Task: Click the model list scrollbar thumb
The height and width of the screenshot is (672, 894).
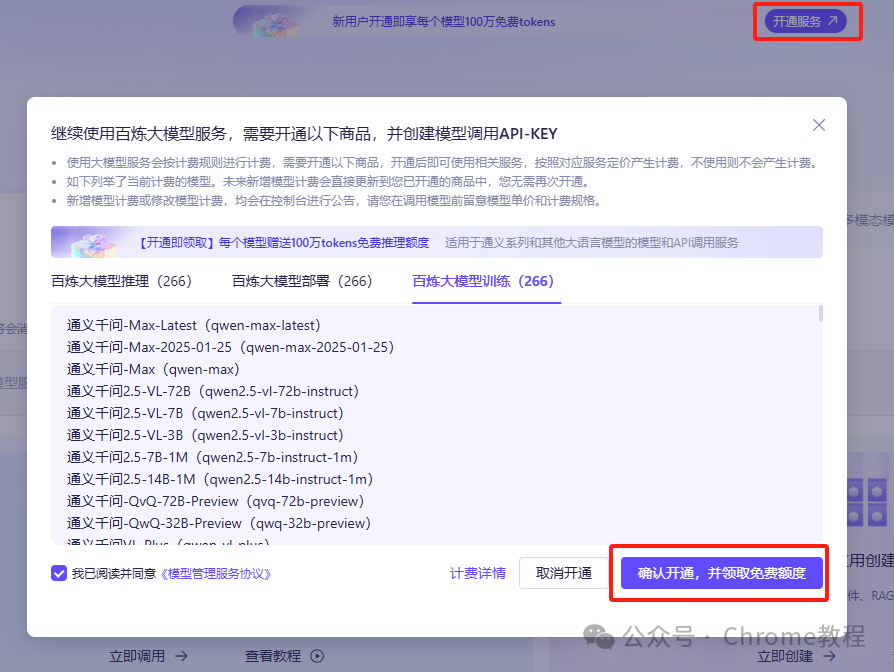Action: coord(820,313)
